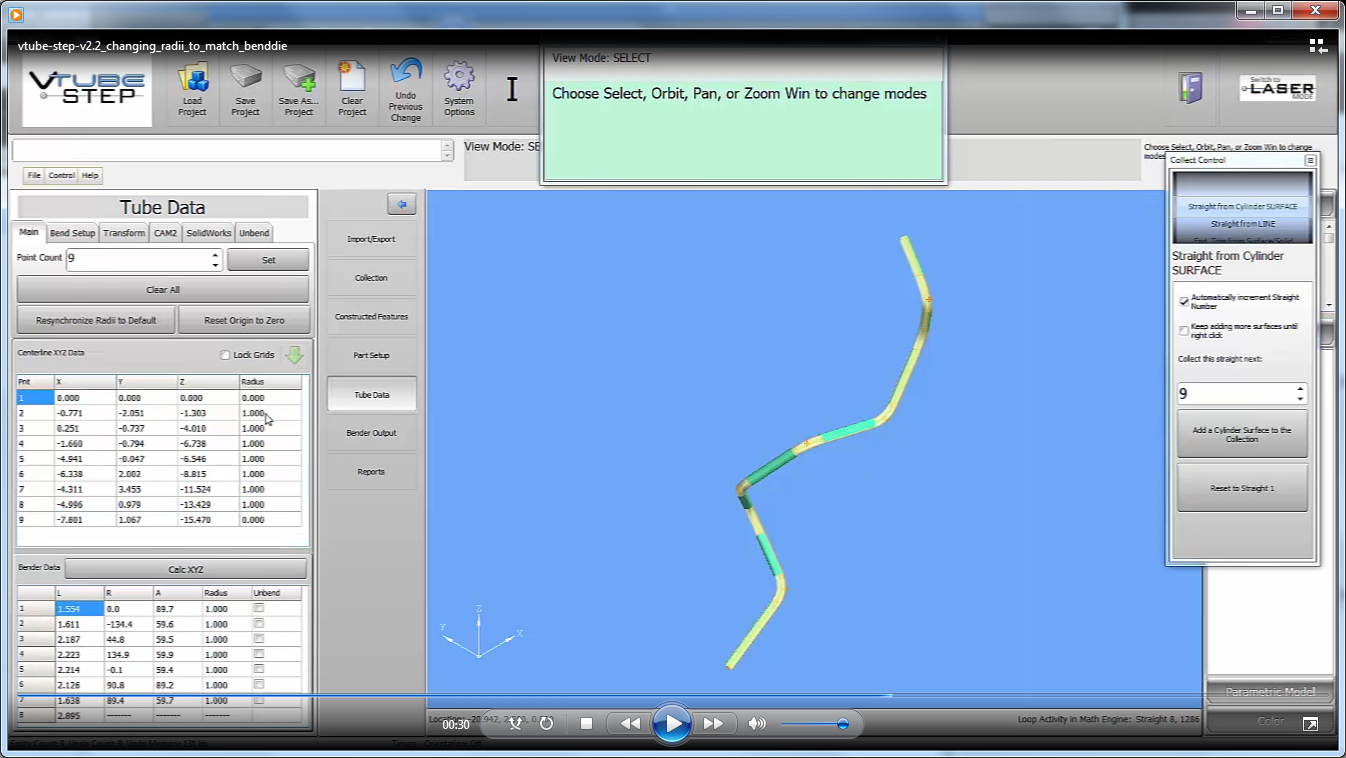The height and width of the screenshot is (758, 1346).
Task: Enable the Lock Grids checkbox
Action: (225, 355)
